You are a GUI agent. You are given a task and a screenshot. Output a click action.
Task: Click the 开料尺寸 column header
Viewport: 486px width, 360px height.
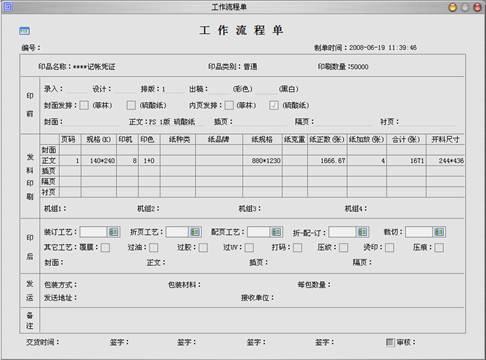[x=445, y=139]
